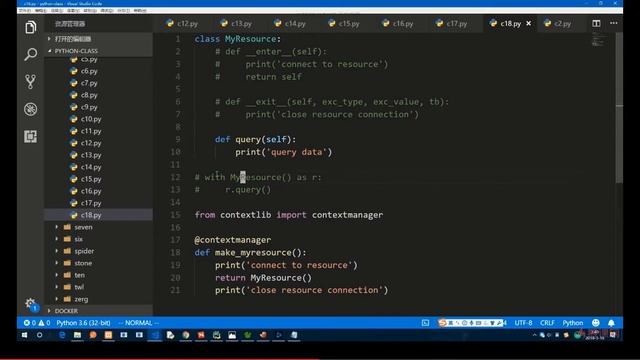This screenshot has height=360, width=640.
Task: Open c16.py in the file explorer
Action: coord(91,191)
